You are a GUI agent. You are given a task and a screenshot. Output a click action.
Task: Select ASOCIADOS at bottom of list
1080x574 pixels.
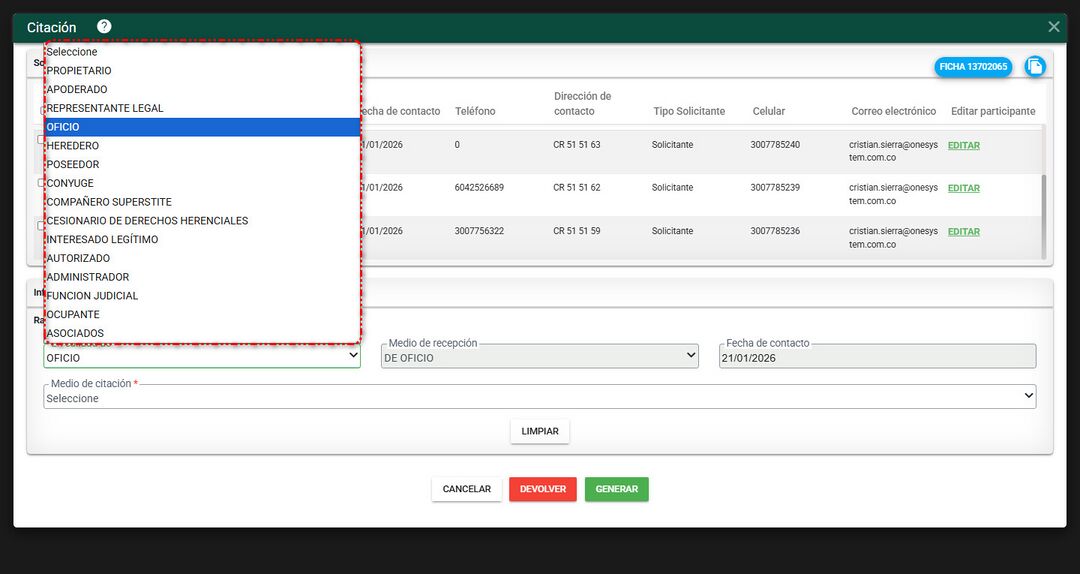click(x=76, y=333)
